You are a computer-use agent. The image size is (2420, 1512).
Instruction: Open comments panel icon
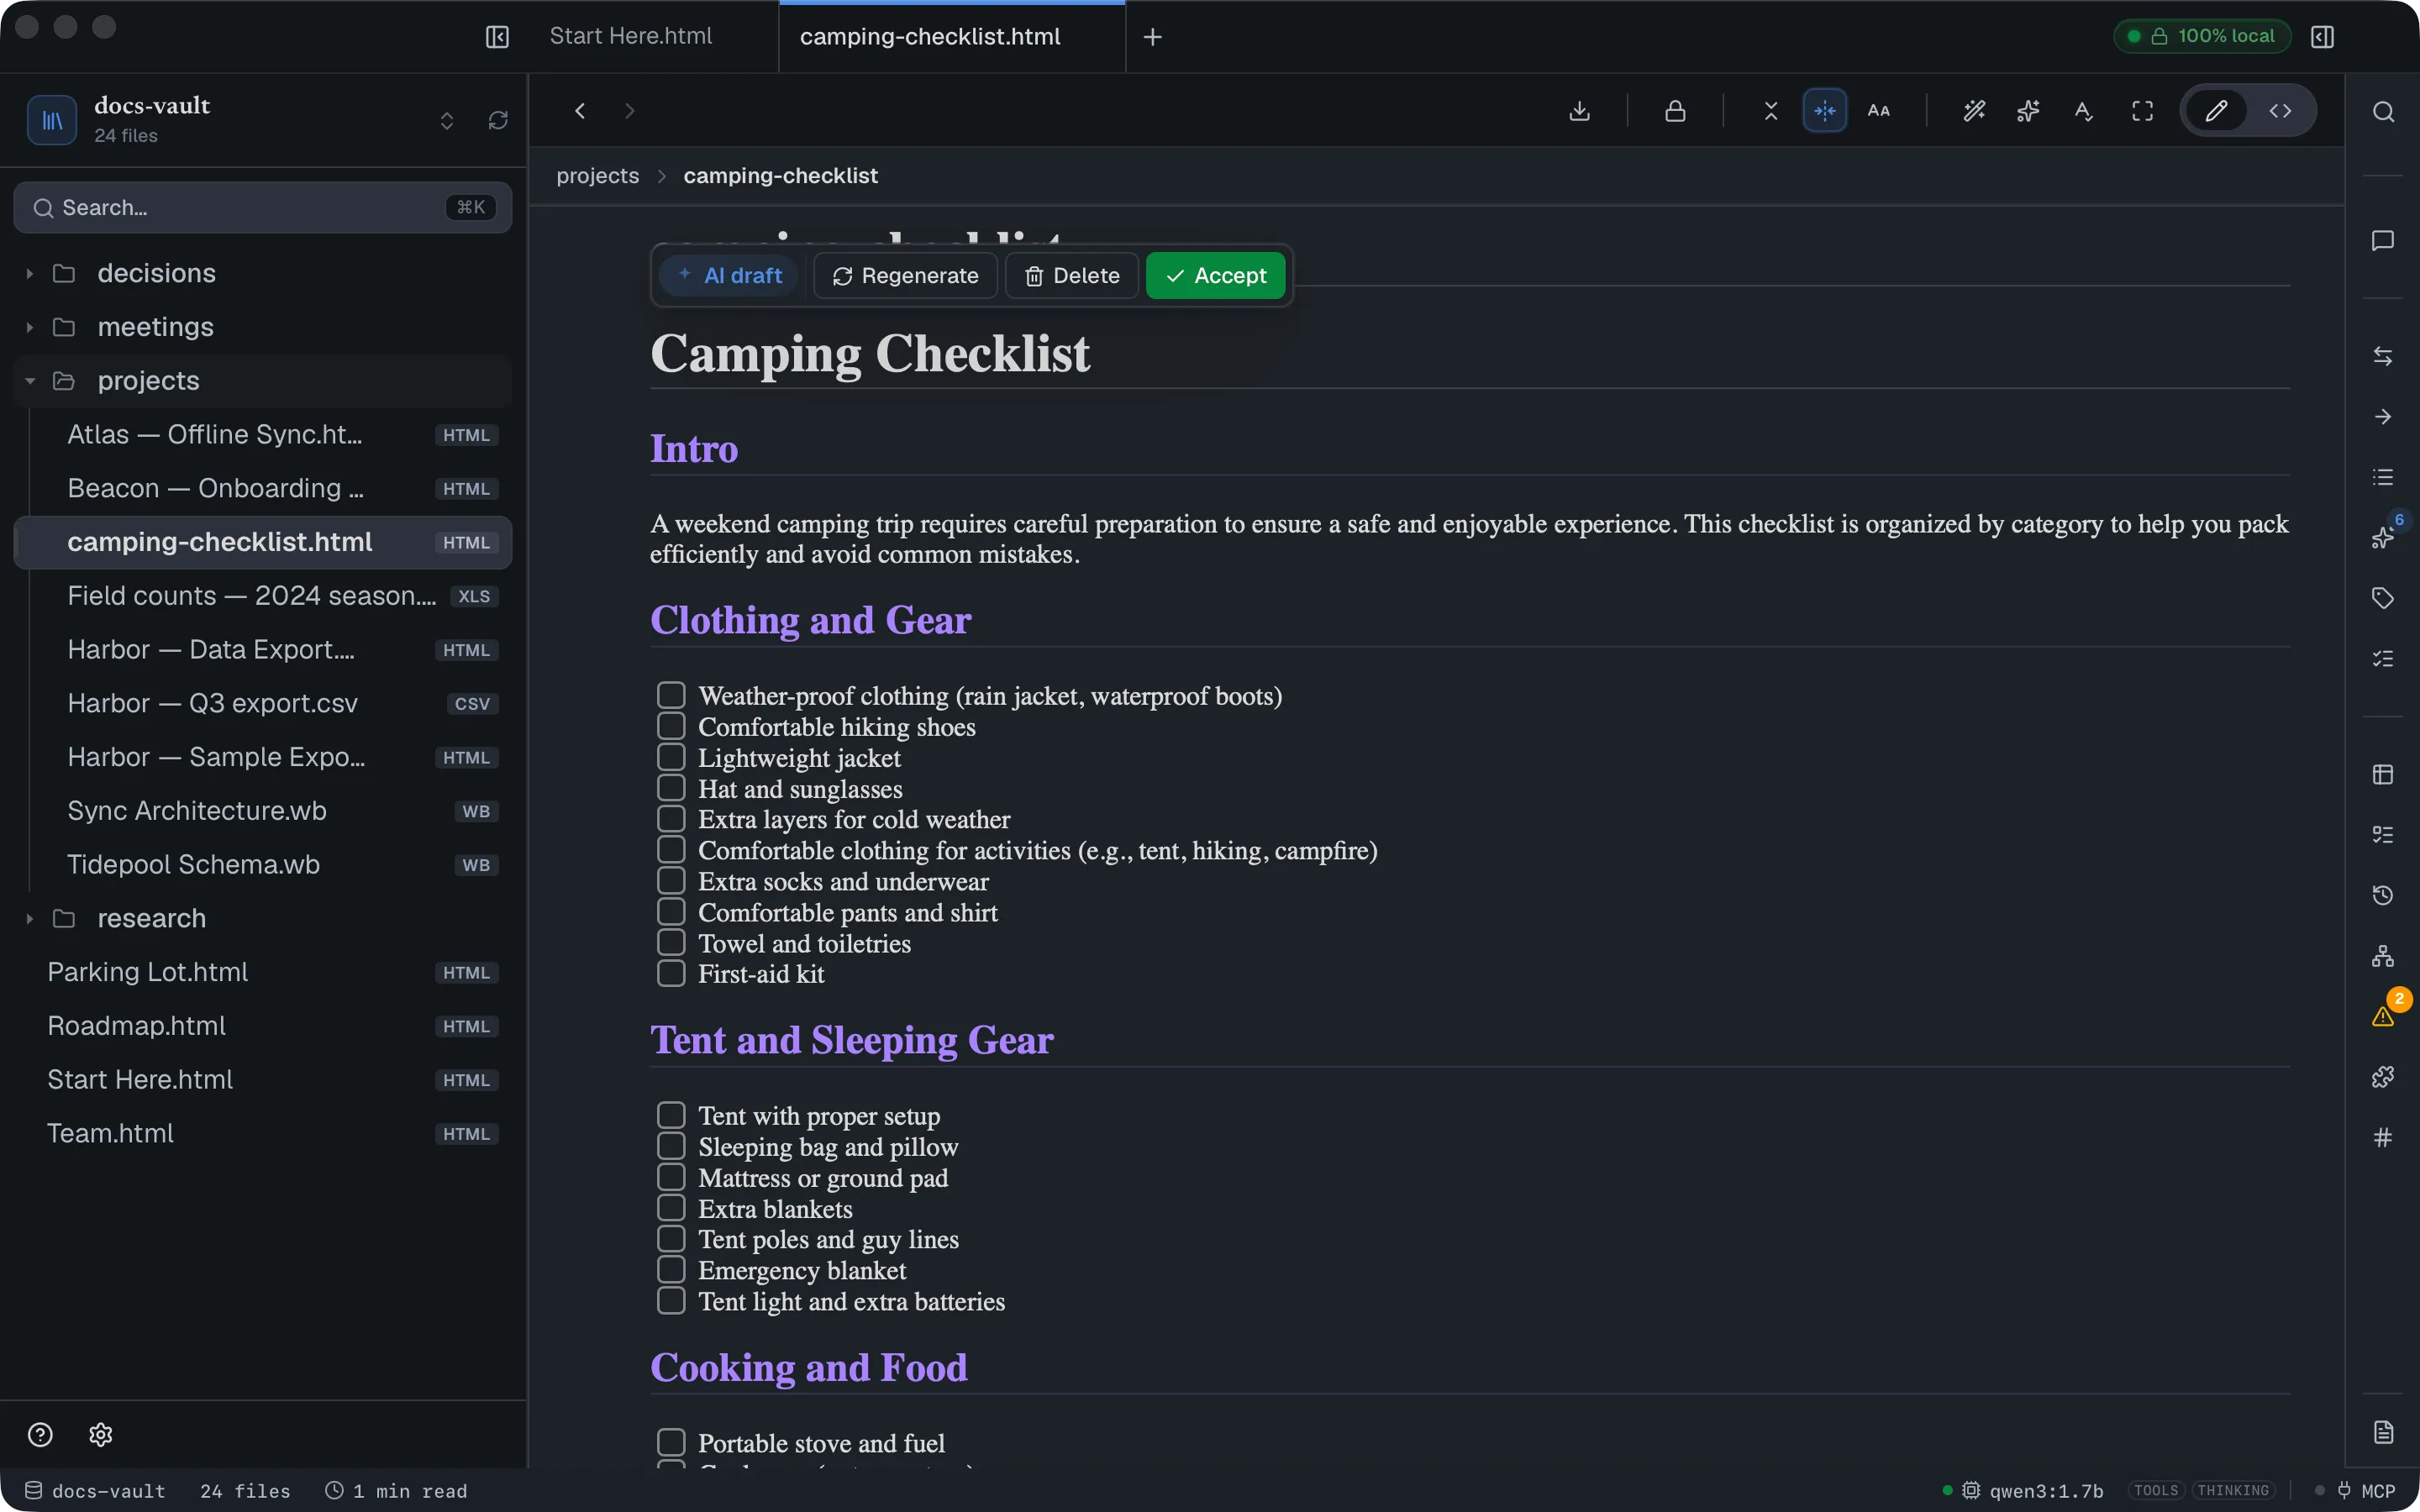point(2383,241)
